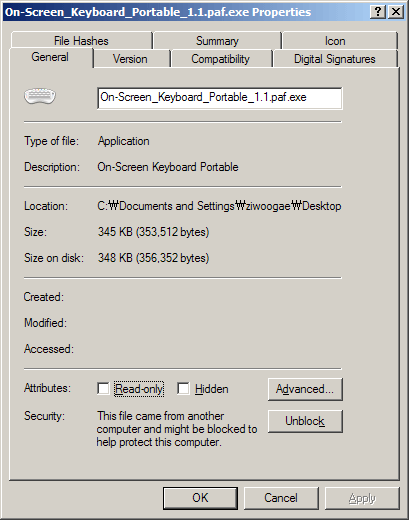Viewport: 409px width, 520px height.
Task: Switch to the Summary tab
Action: coord(217,41)
